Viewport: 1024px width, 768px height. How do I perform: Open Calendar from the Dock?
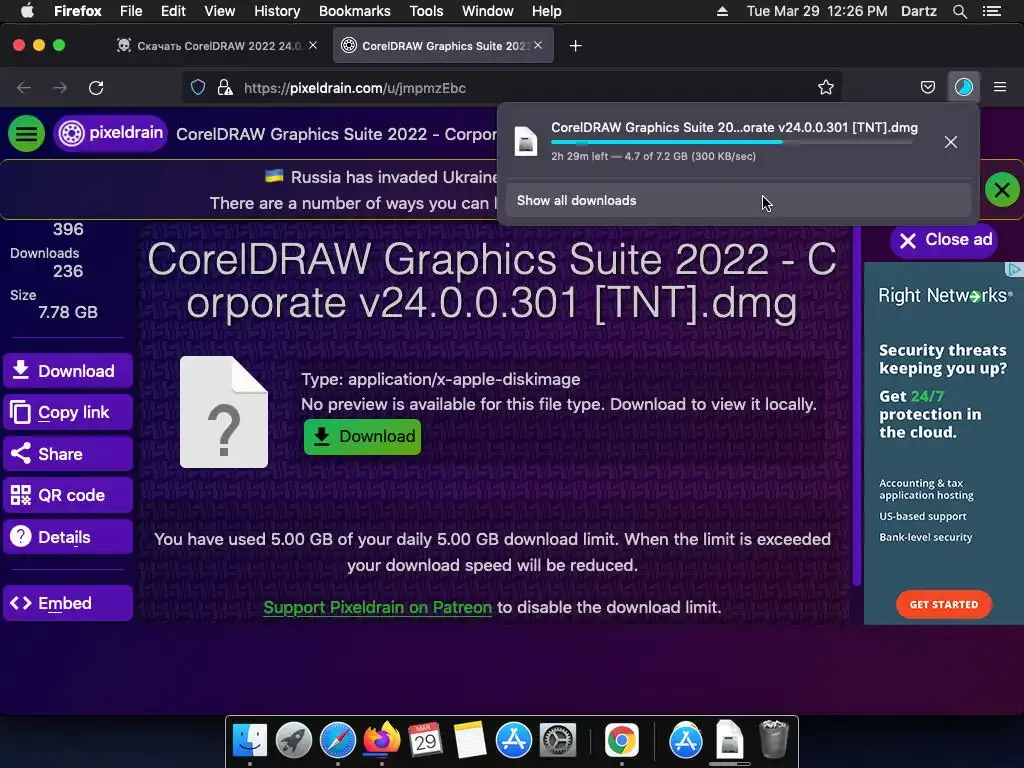click(x=426, y=741)
